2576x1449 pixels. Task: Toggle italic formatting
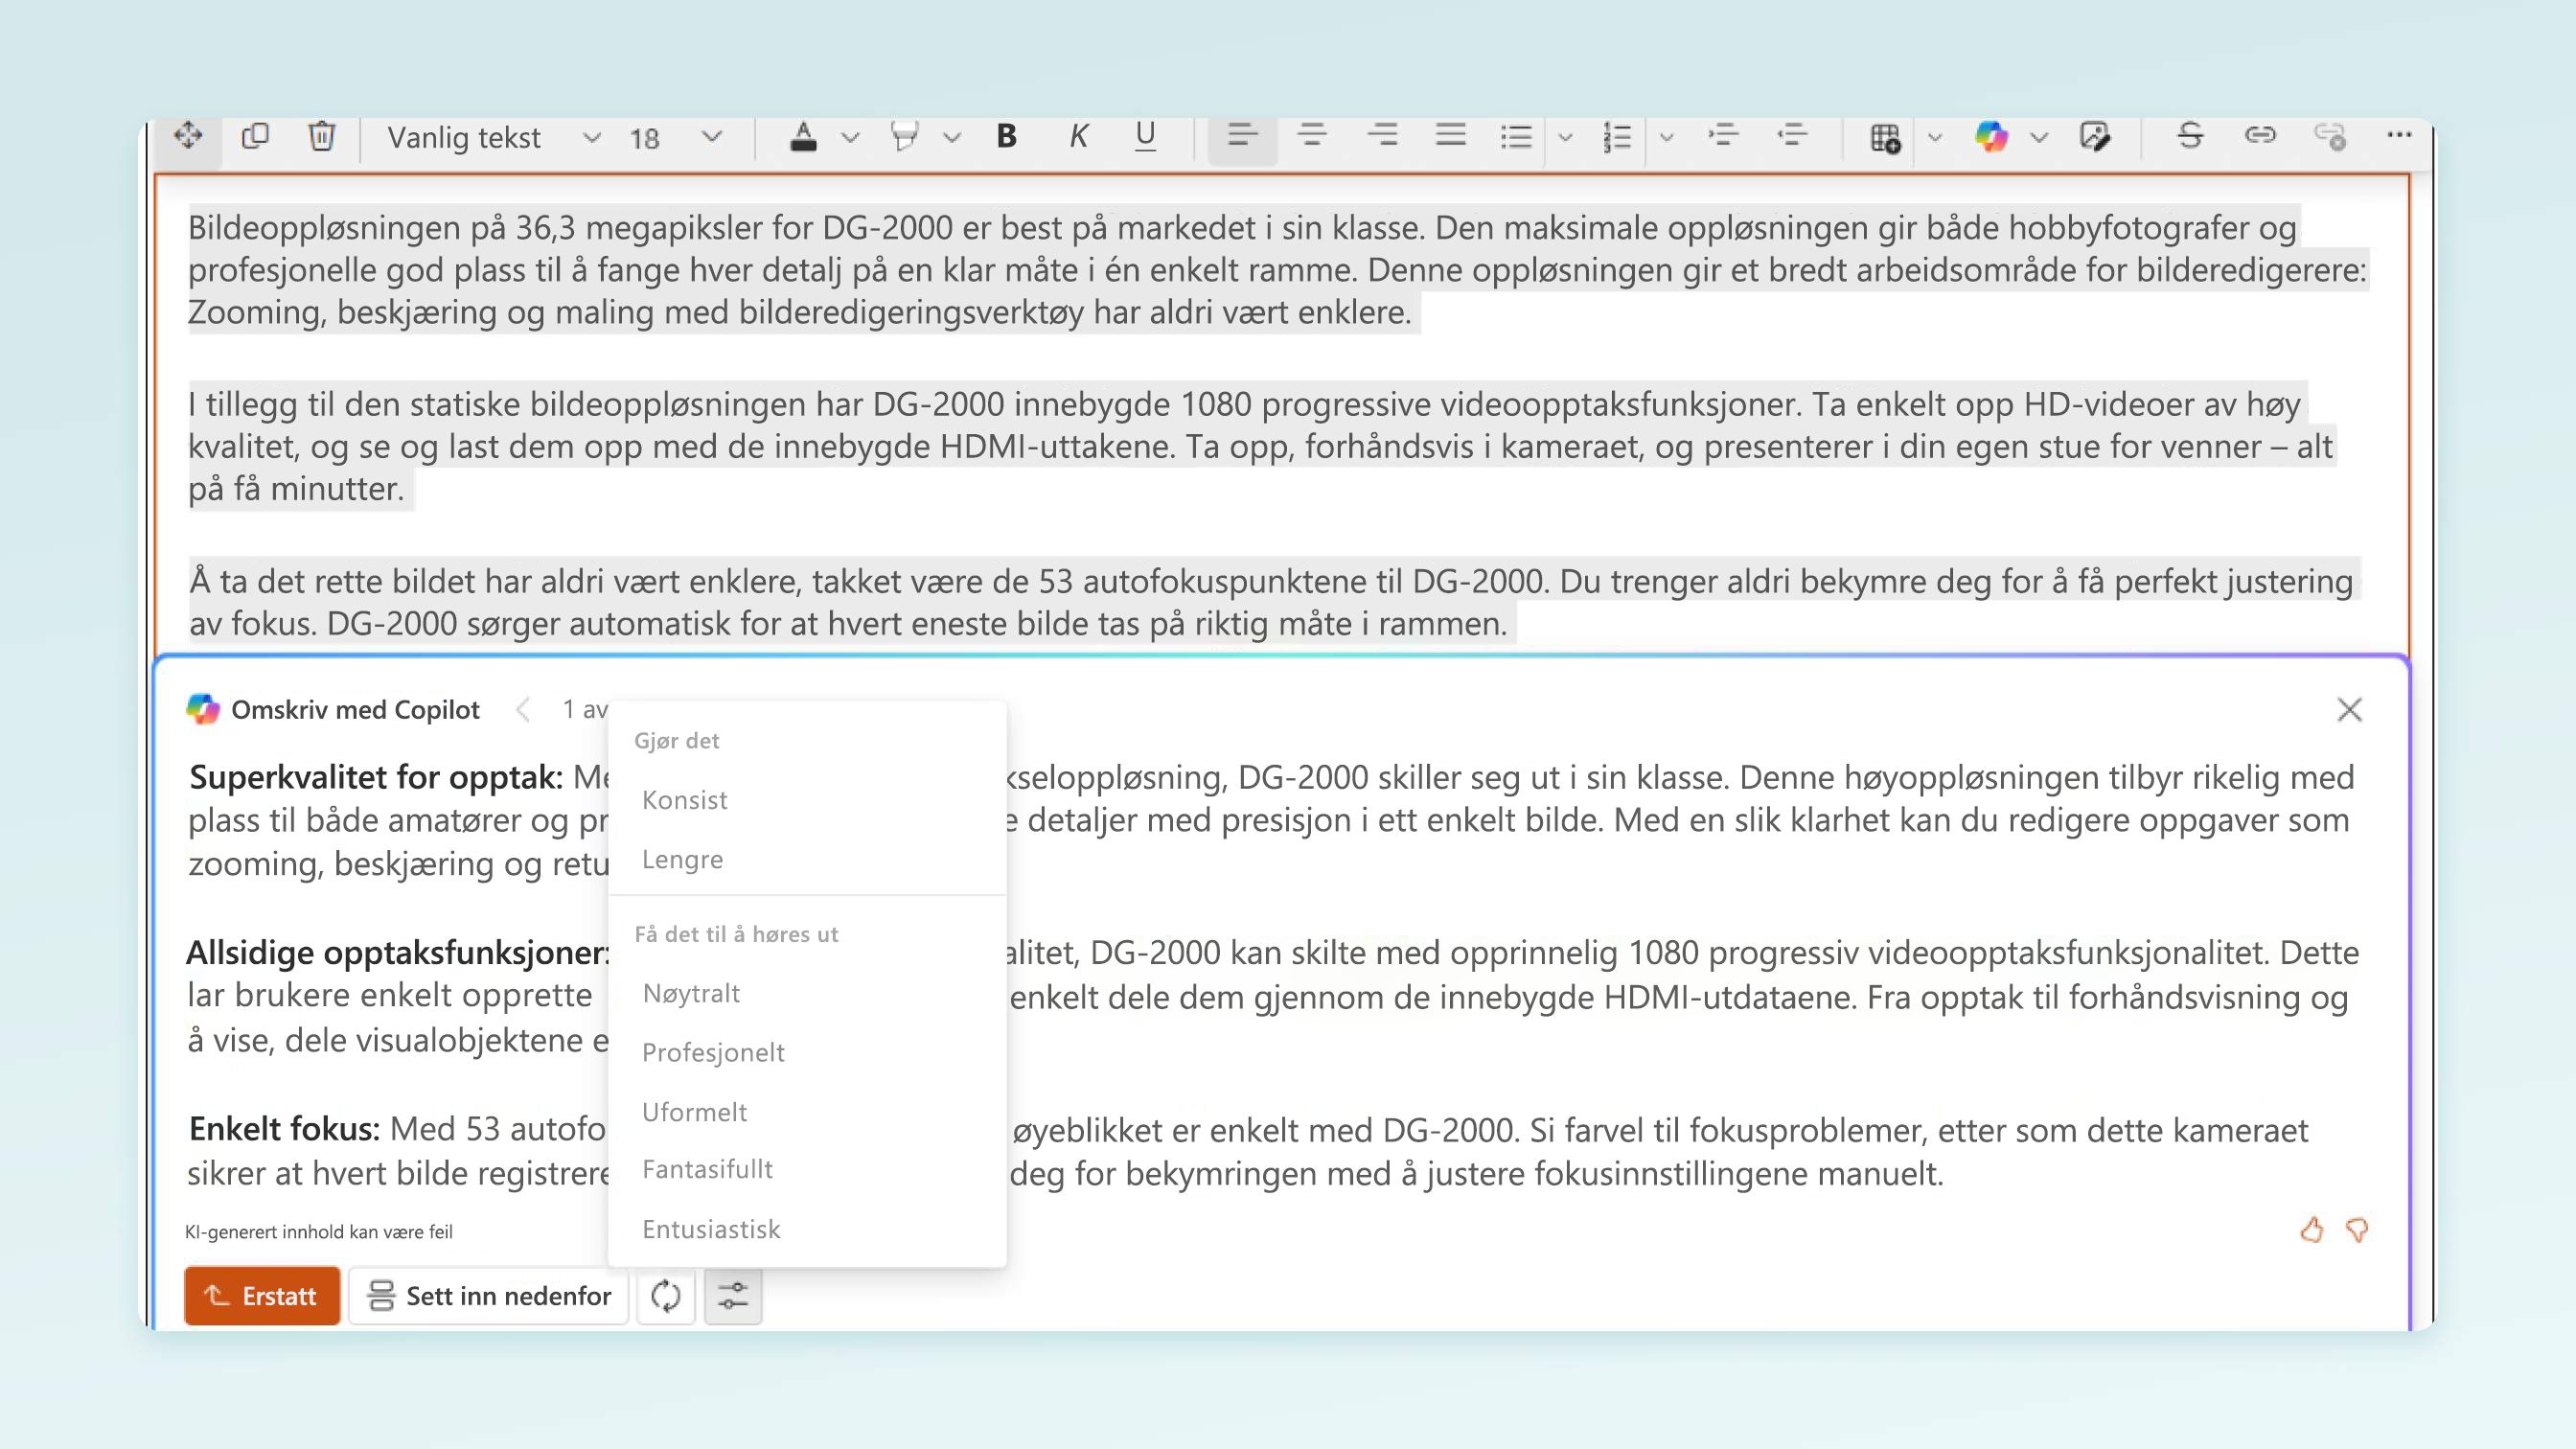click(x=1078, y=136)
